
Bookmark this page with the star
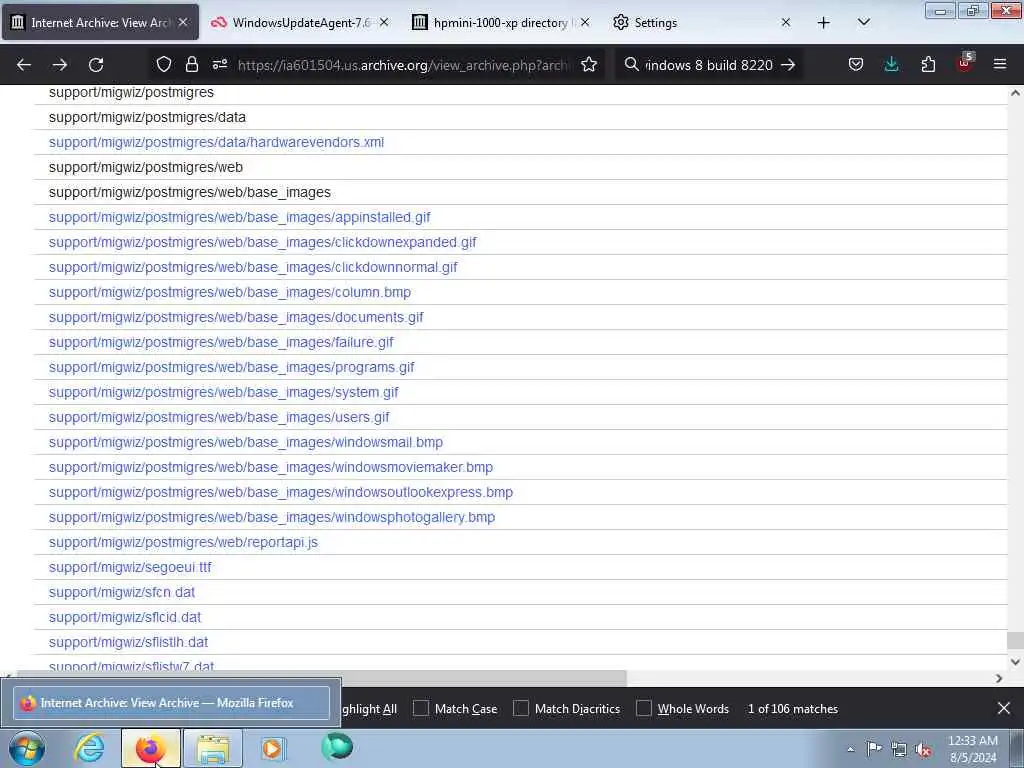tap(589, 64)
